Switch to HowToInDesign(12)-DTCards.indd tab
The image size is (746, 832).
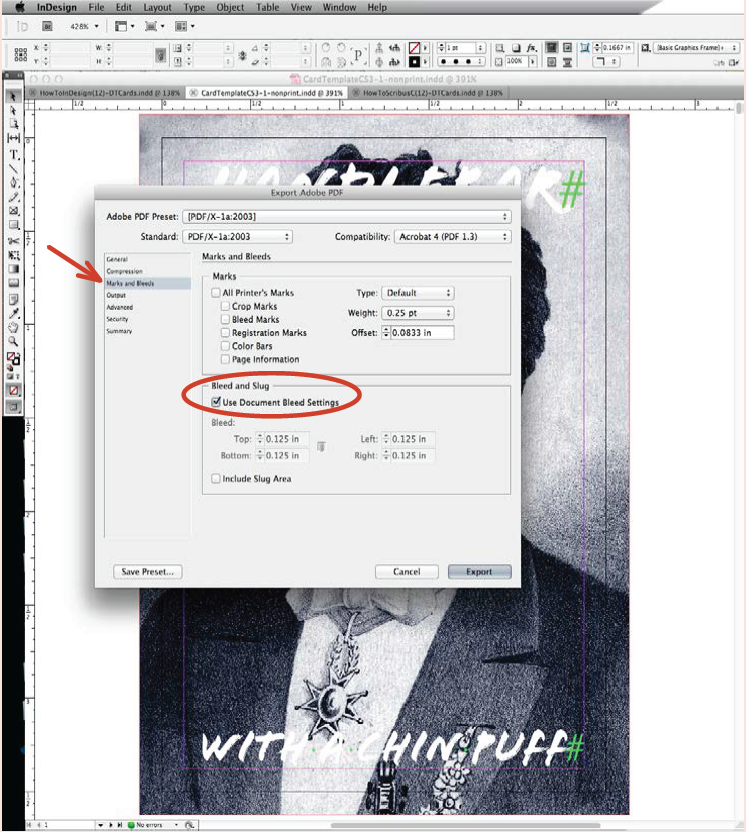[x=105, y=93]
